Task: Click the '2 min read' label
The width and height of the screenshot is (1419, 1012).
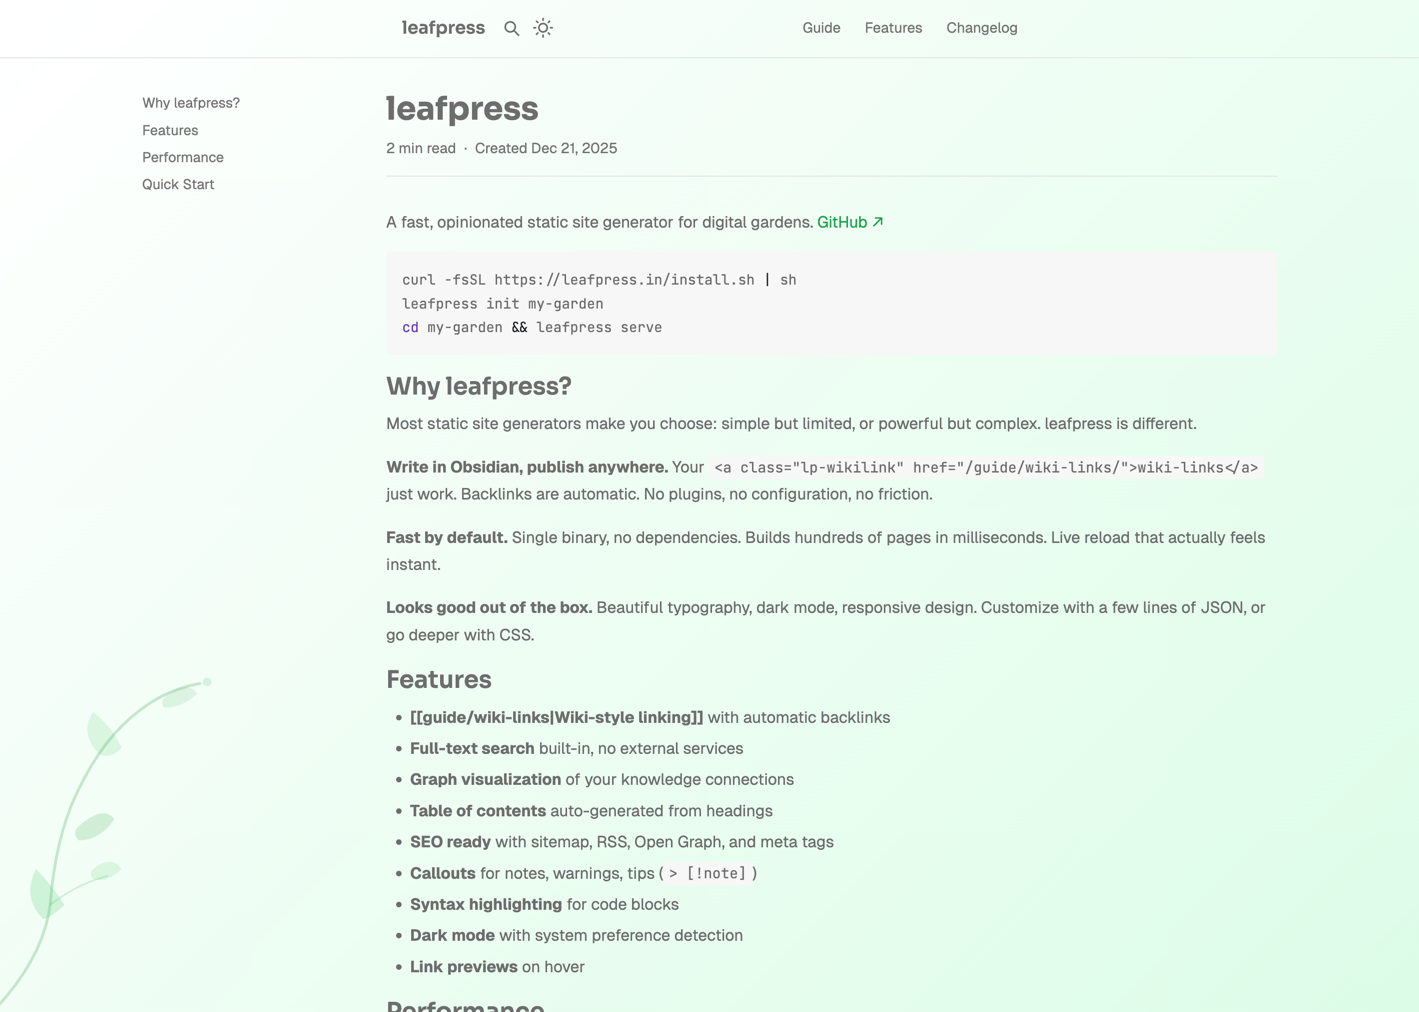Action: coord(421,148)
